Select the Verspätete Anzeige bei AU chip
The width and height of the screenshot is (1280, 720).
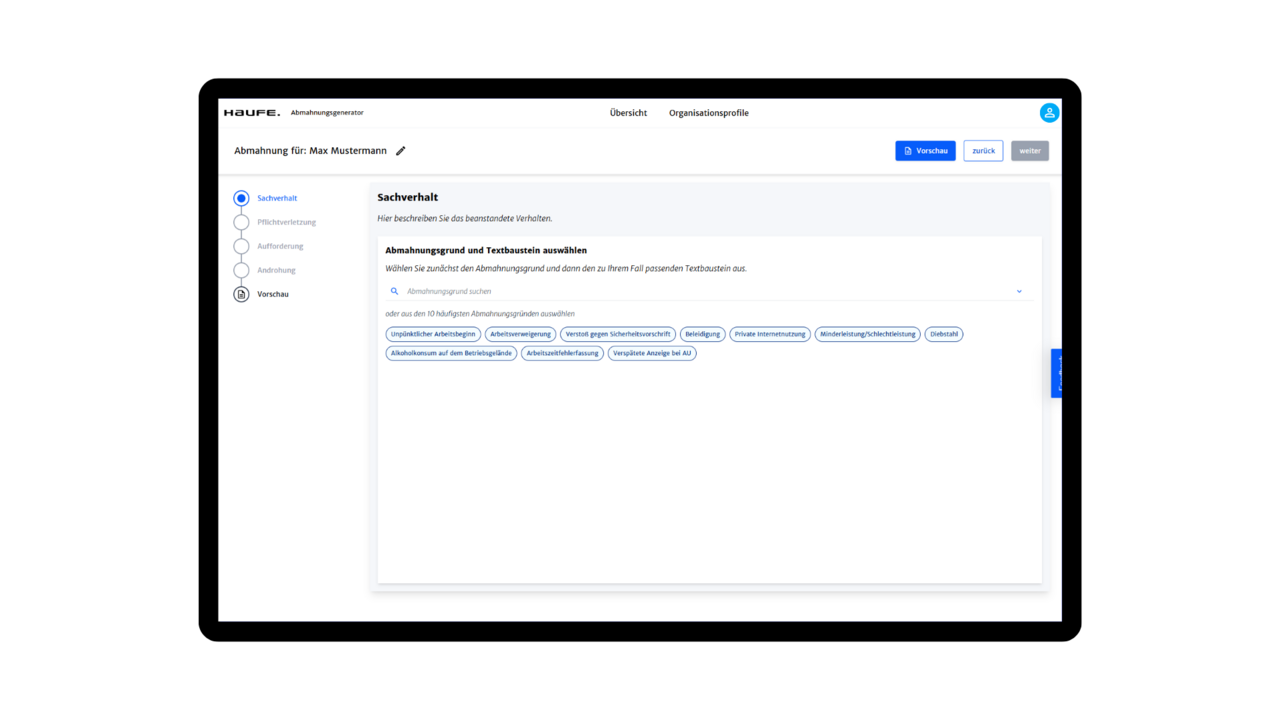[652, 353]
